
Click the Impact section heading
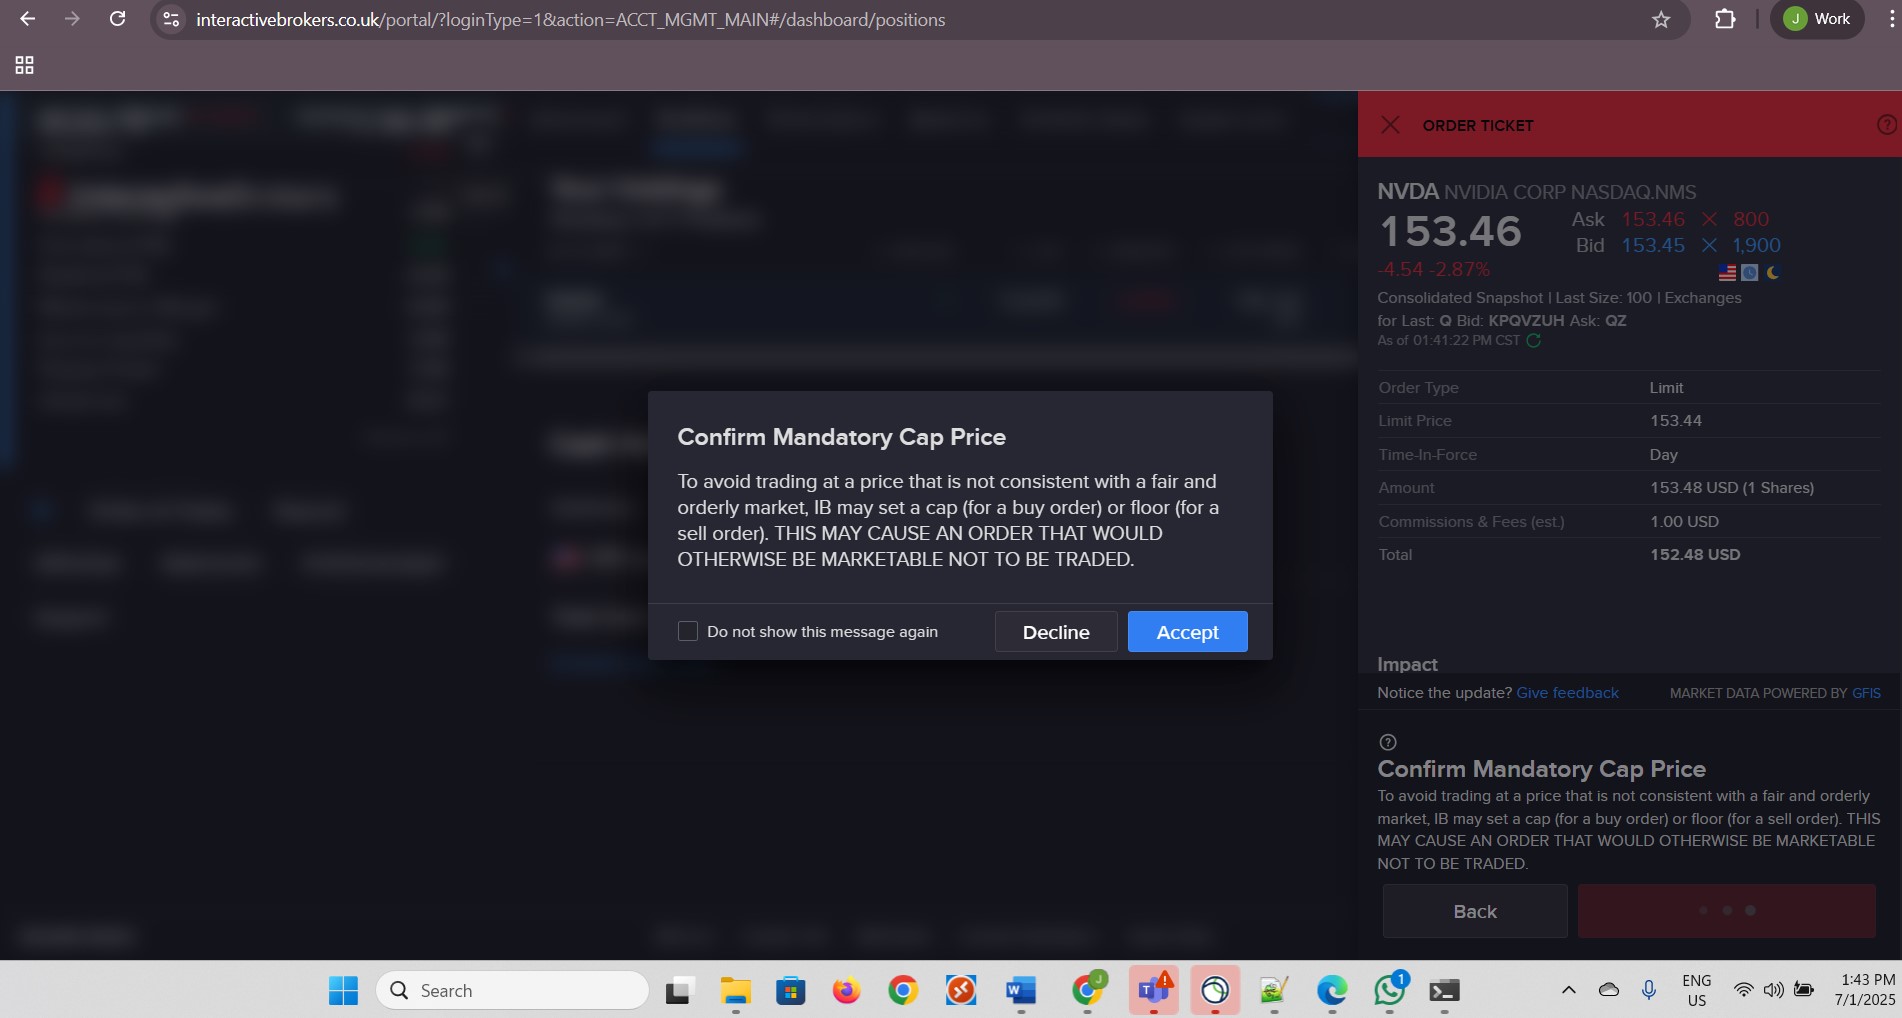pyautogui.click(x=1407, y=664)
